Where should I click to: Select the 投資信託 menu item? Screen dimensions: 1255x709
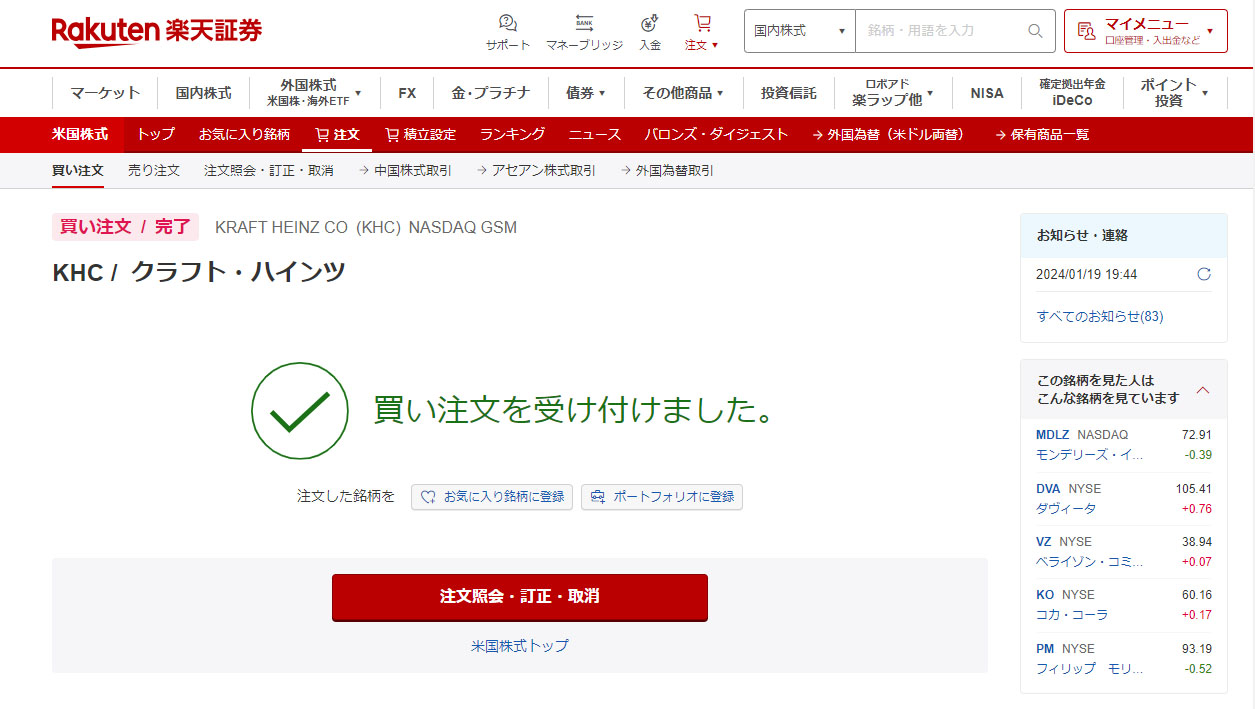pyautogui.click(x=788, y=93)
